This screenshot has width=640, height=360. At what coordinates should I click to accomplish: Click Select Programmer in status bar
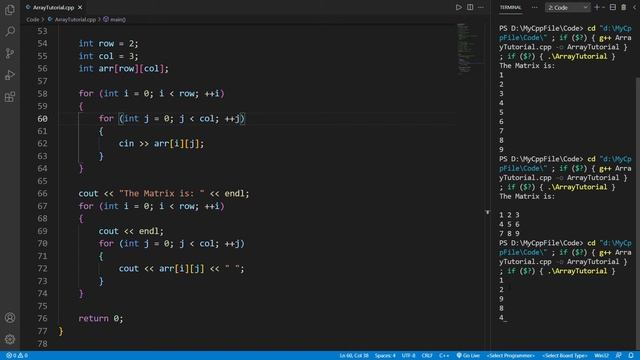tap(511, 356)
